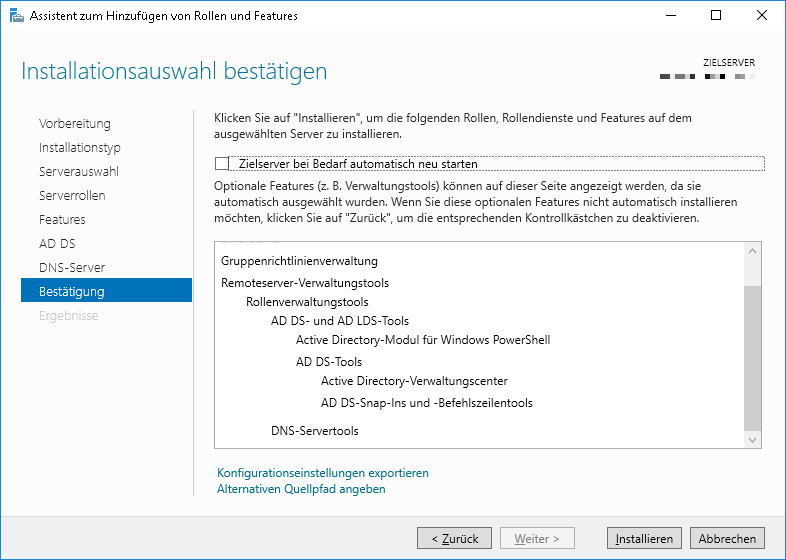Select Gruppenrichtlinienverwaltung in the list
Image resolution: width=786 pixels, height=560 pixels.
coord(299,261)
